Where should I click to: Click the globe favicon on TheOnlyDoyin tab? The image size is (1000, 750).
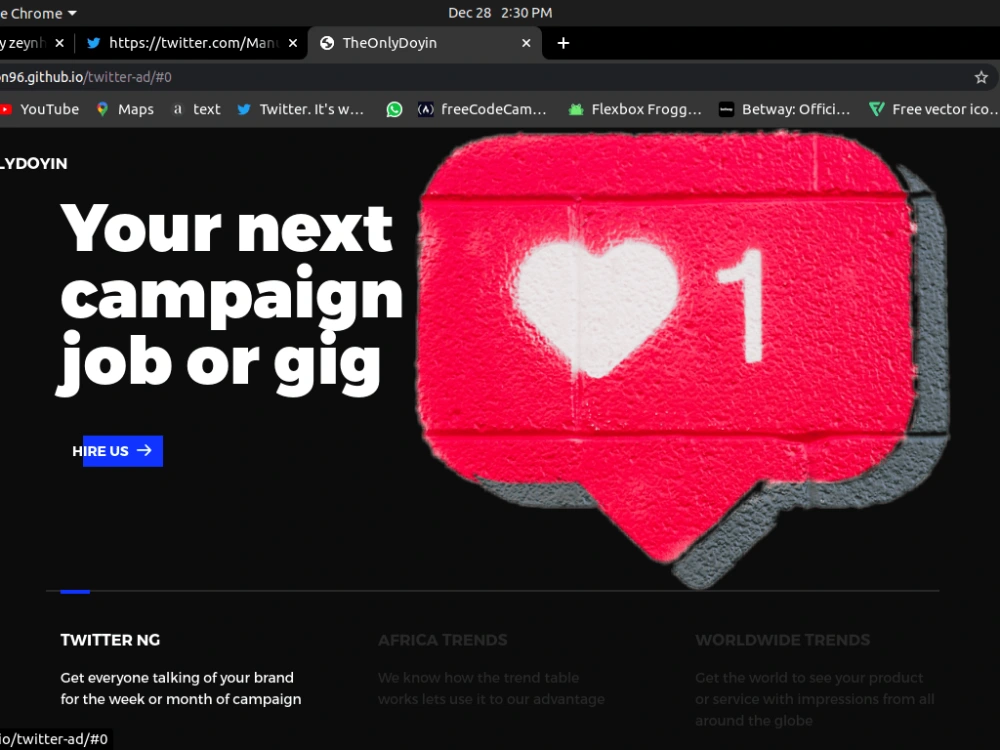[327, 43]
